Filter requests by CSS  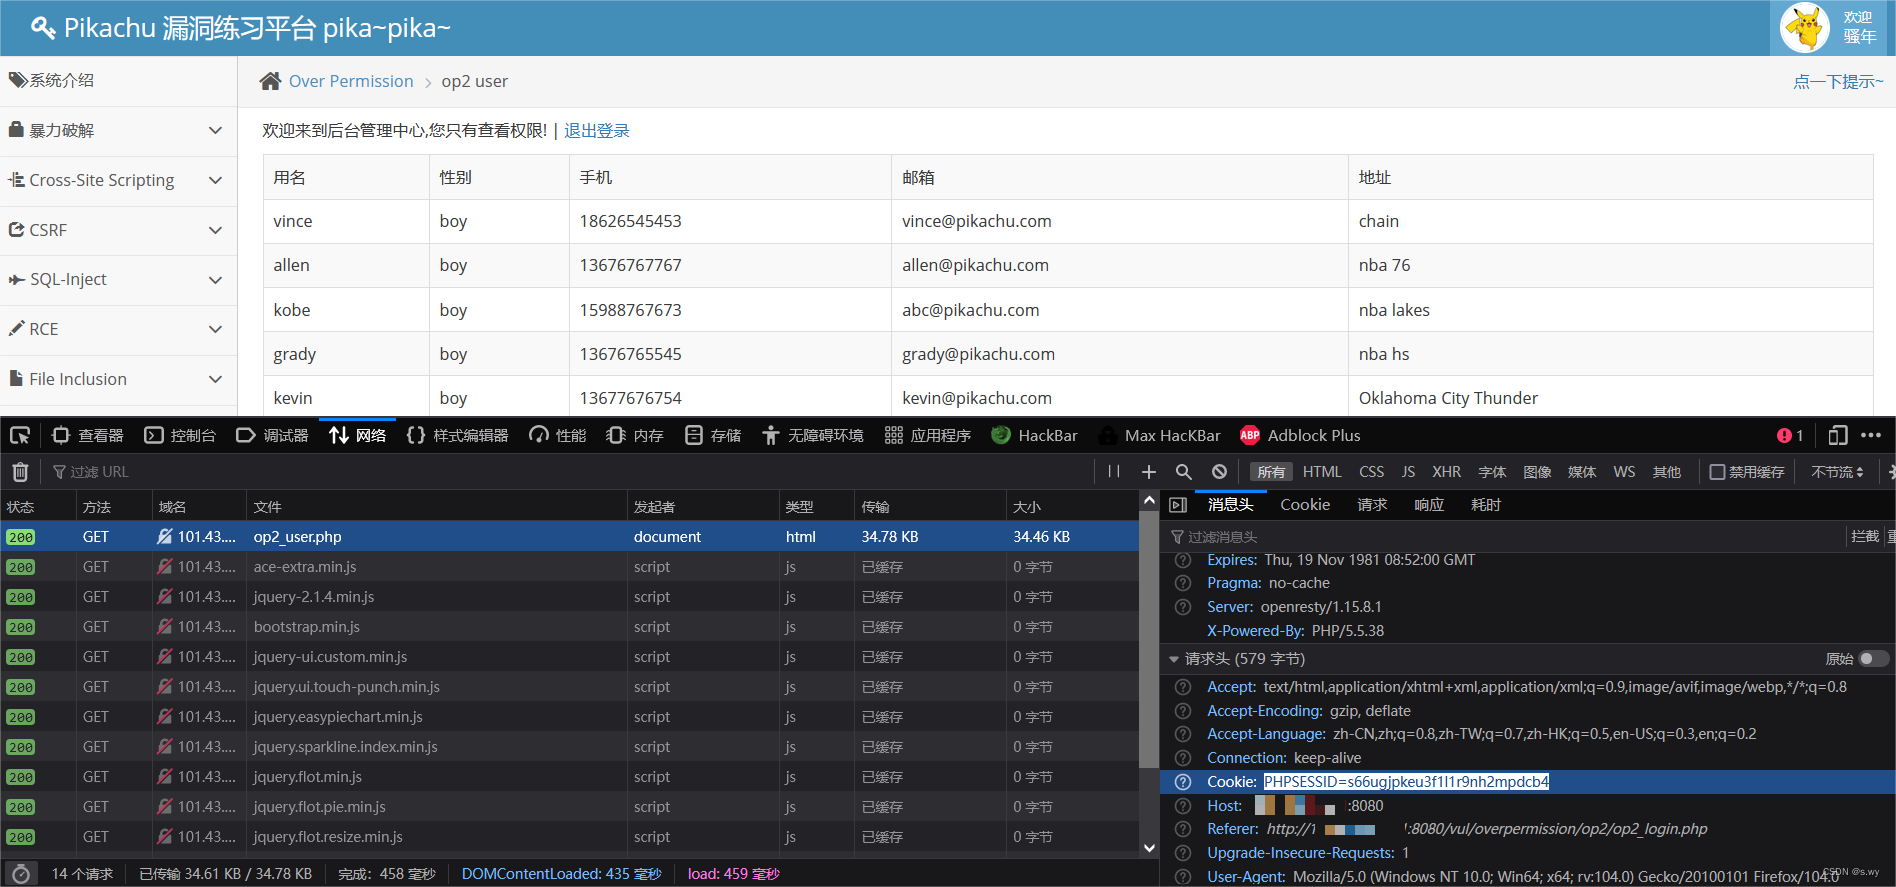[x=1372, y=472]
